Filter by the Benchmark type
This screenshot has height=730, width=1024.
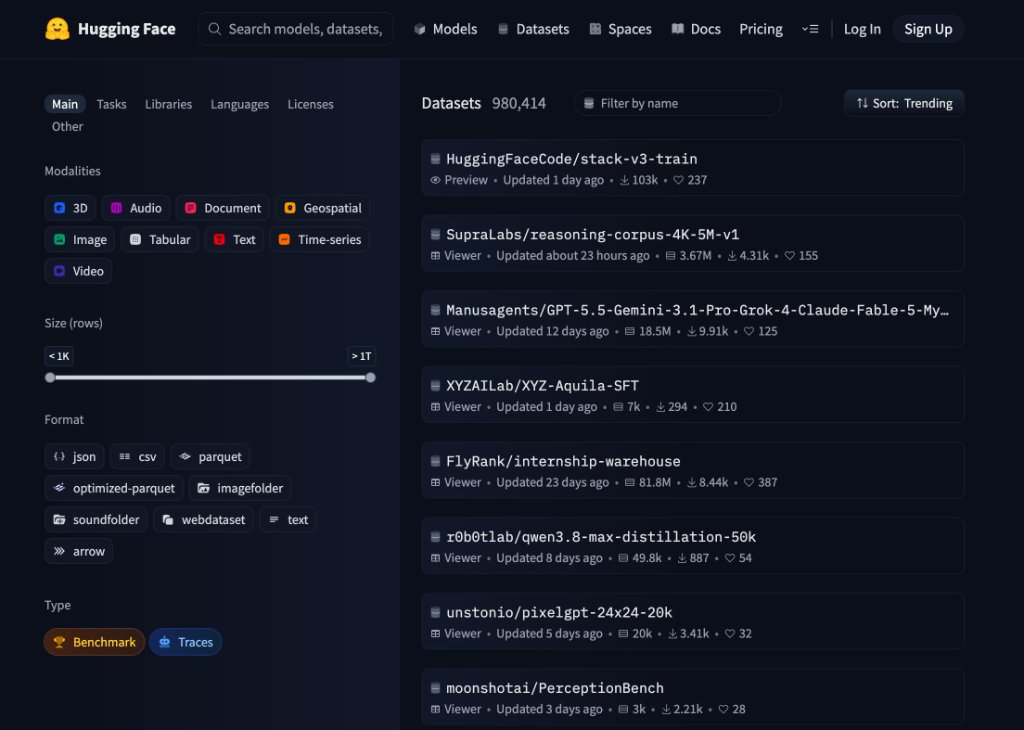(95, 642)
